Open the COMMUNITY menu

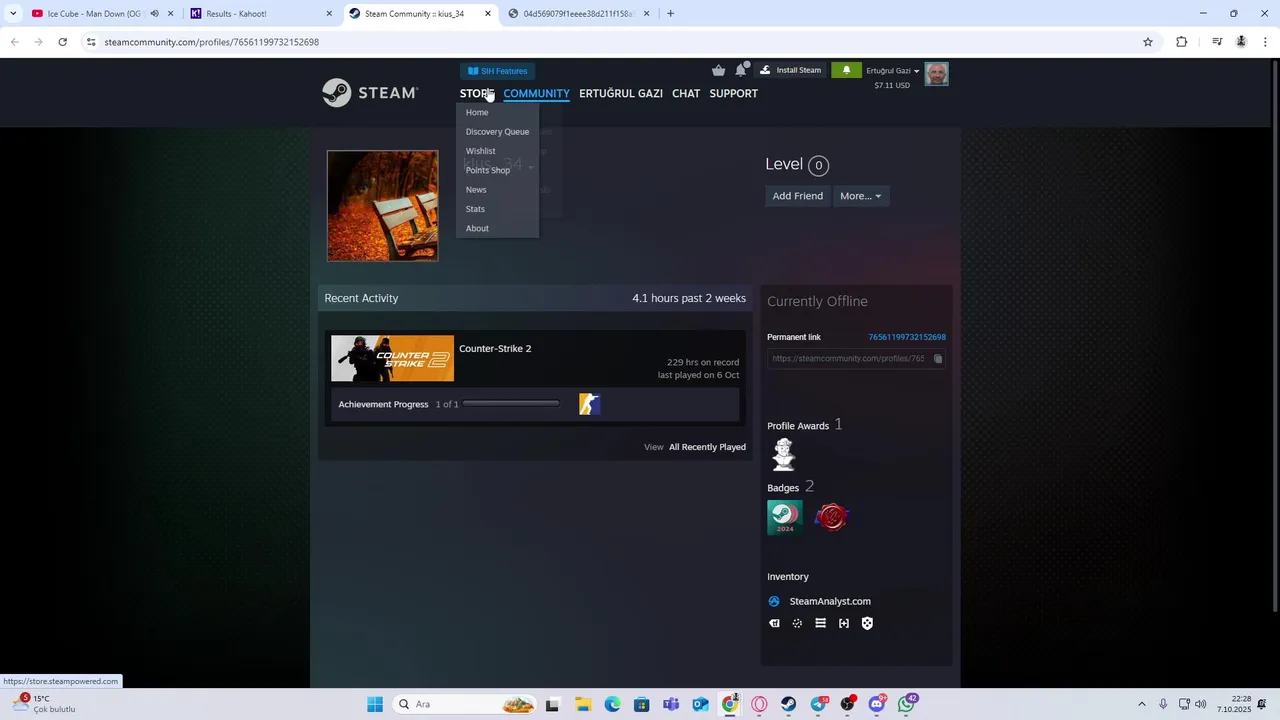tap(536, 93)
